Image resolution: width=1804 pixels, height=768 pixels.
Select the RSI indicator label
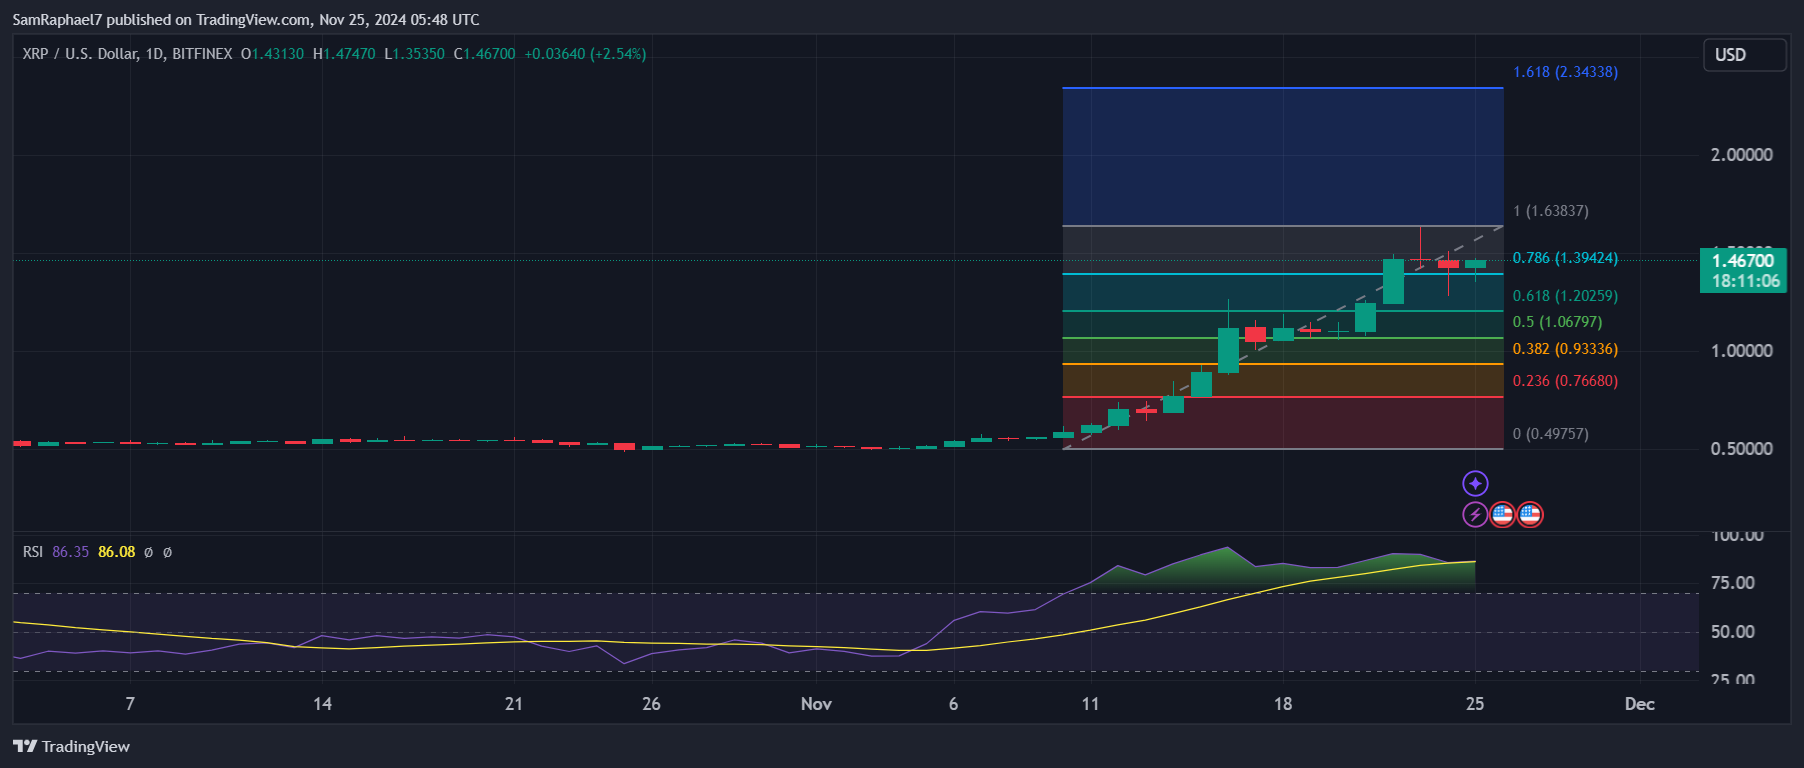tap(33, 552)
